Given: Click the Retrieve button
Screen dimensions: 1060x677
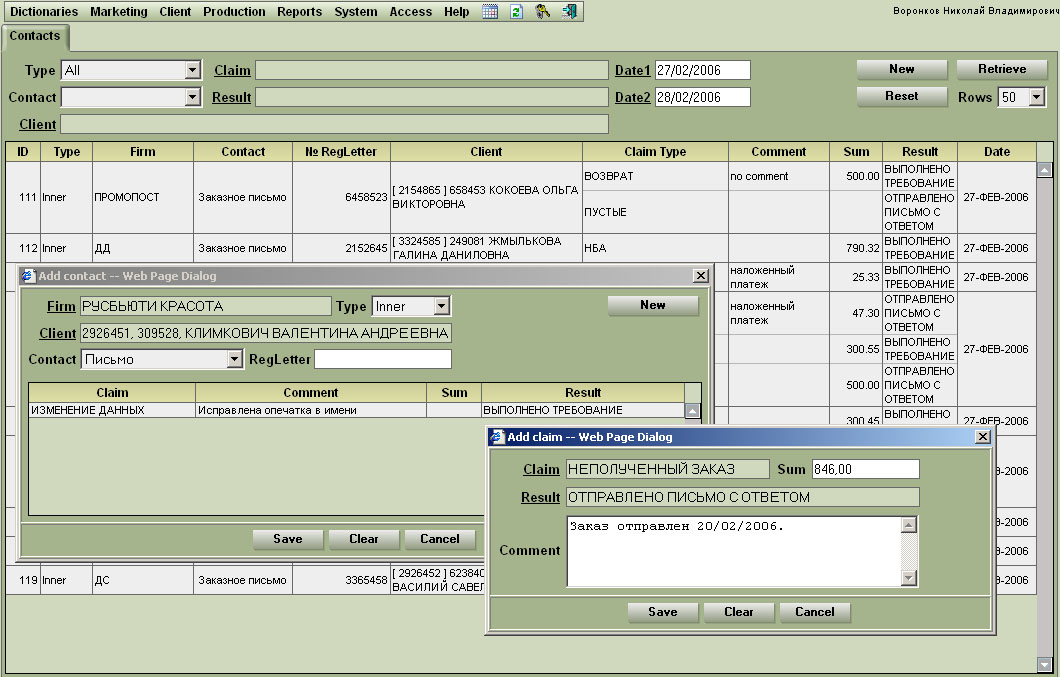Looking at the screenshot, I should pyautogui.click(x=1002, y=69).
